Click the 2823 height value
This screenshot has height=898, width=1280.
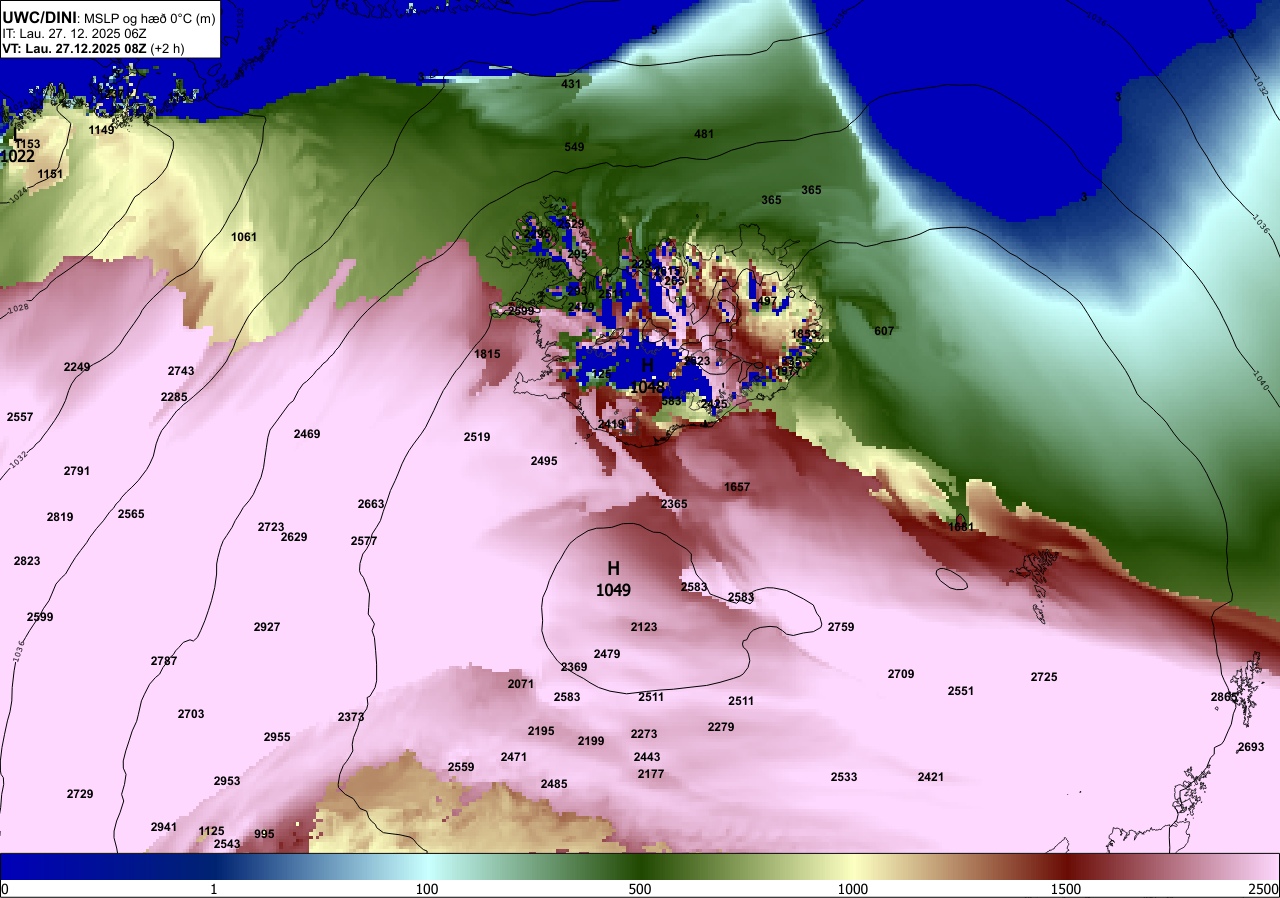pyautogui.click(x=27, y=561)
